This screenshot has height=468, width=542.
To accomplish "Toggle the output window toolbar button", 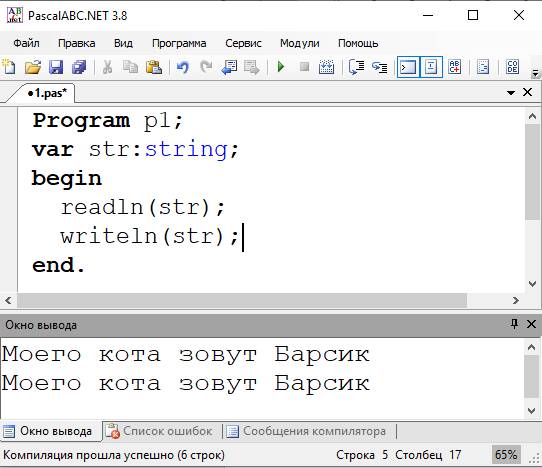I will coord(408,67).
